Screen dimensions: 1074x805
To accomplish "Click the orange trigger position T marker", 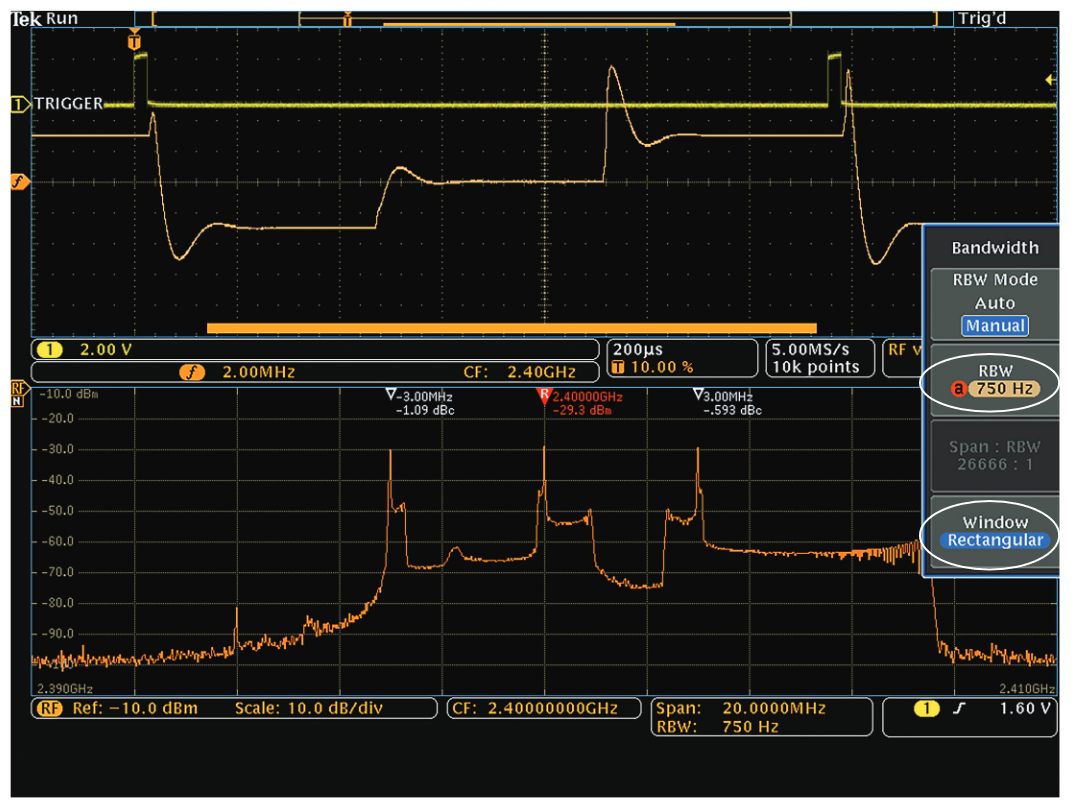I will pyautogui.click(x=136, y=44).
